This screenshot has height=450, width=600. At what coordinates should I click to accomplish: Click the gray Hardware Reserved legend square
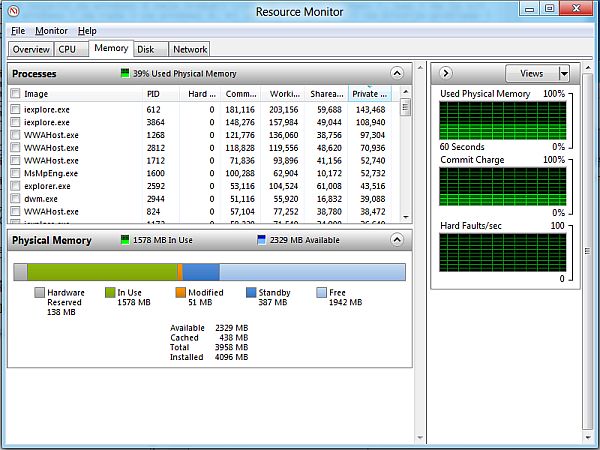[x=39, y=293]
